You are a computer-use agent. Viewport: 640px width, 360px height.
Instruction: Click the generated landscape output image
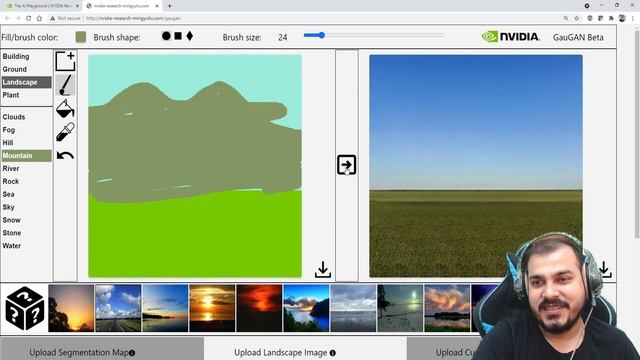476,166
